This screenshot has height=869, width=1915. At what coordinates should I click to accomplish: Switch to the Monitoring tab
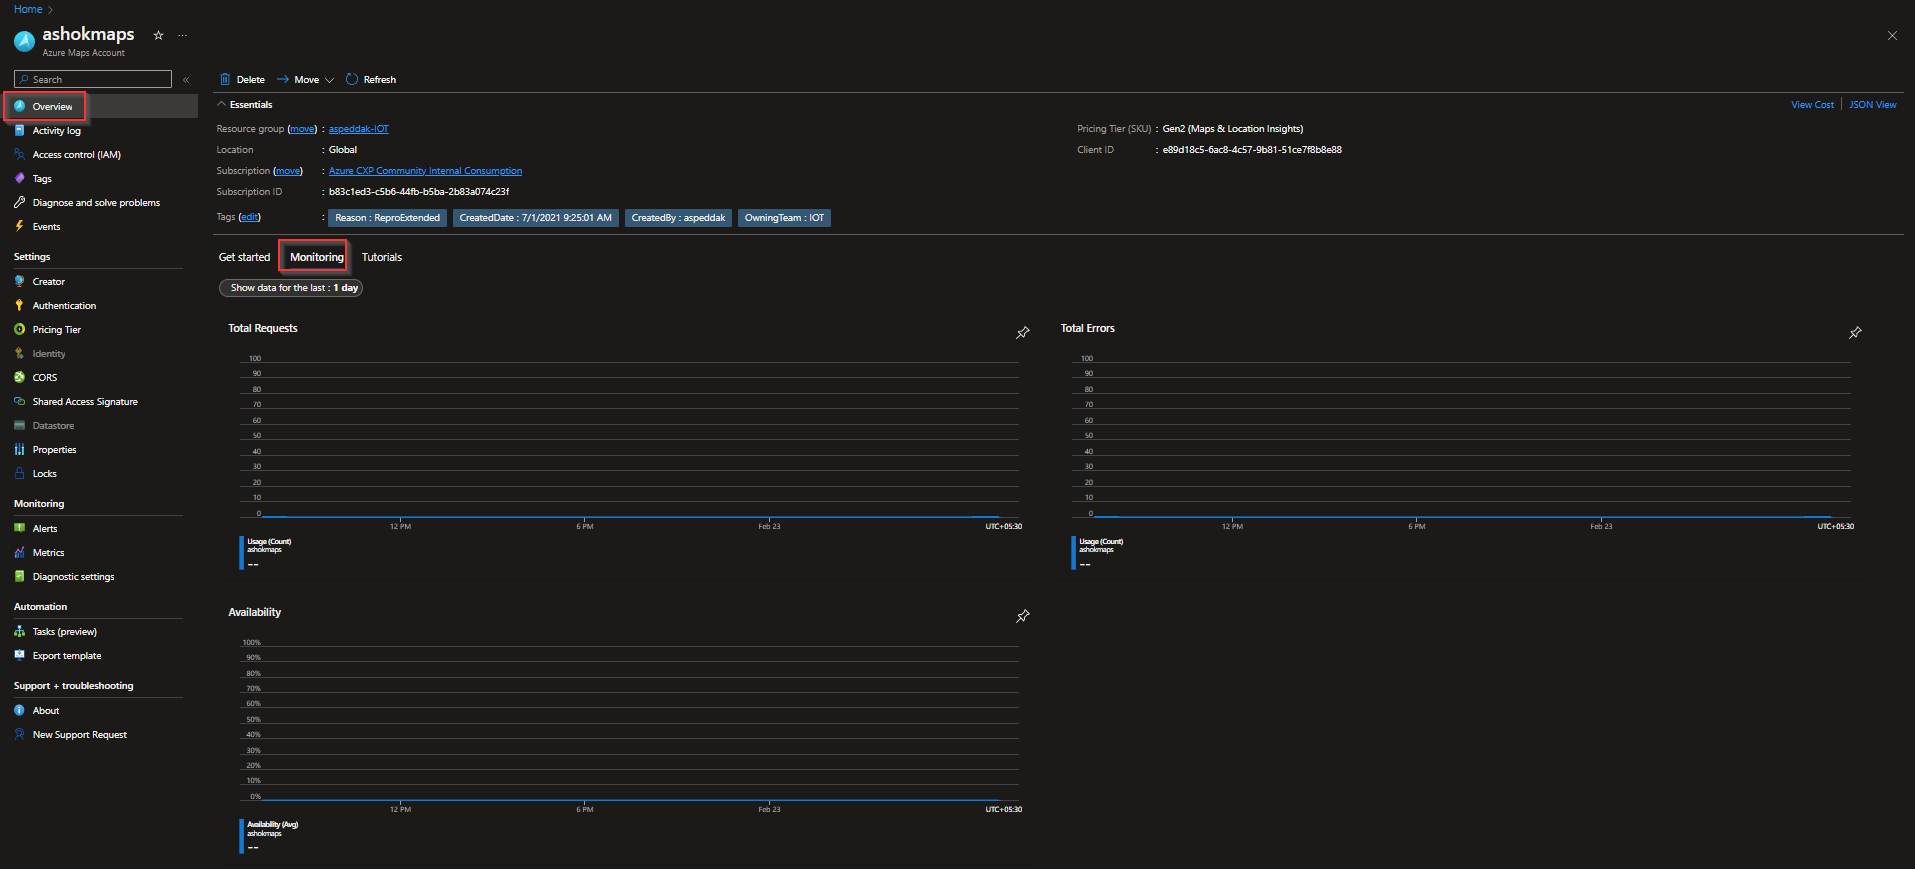(316, 257)
